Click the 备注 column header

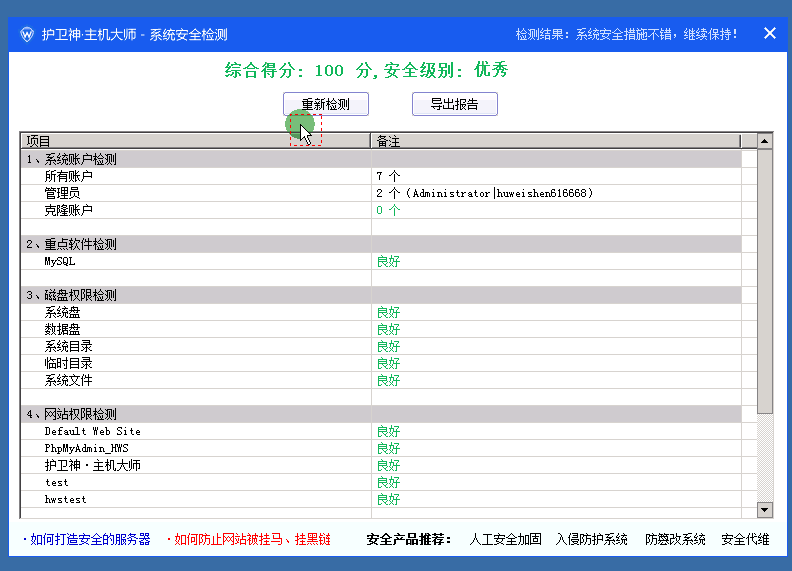click(555, 141)
